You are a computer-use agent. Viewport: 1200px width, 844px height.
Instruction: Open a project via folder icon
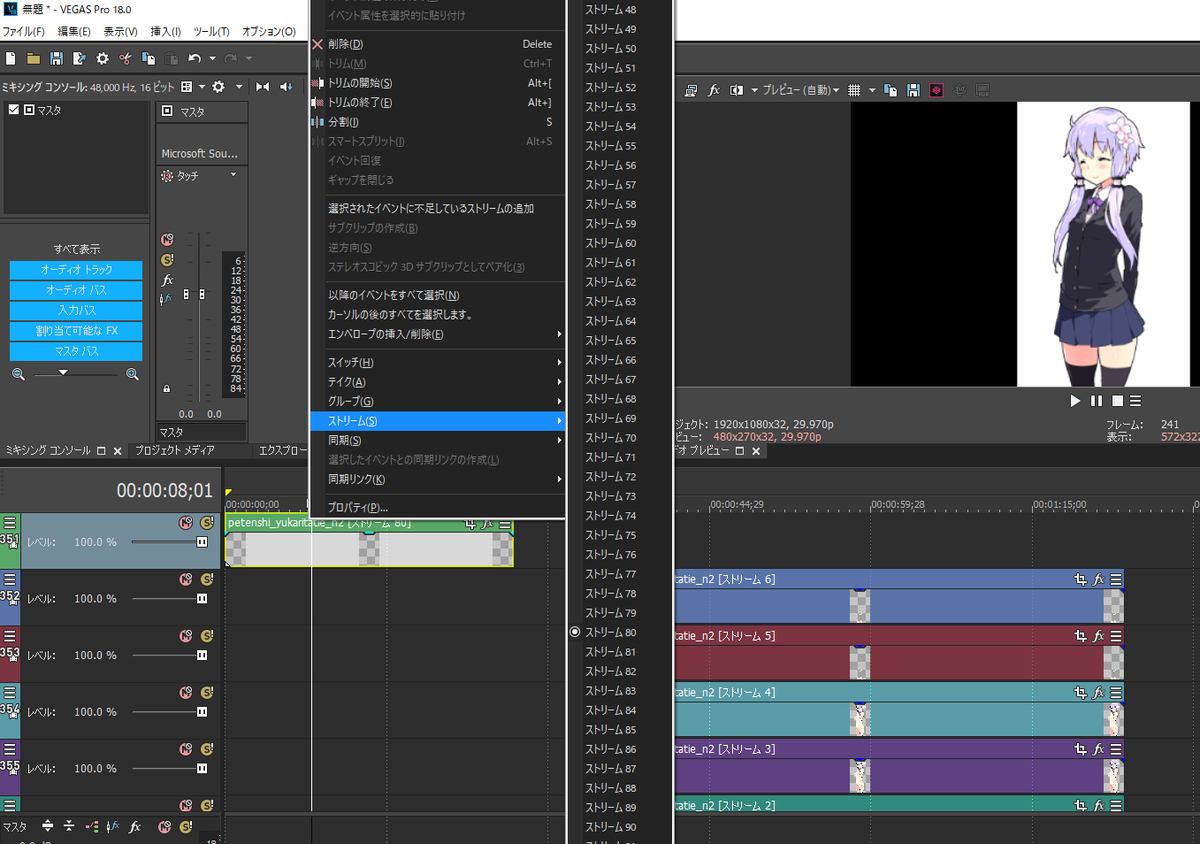click(x=33, y=59)
